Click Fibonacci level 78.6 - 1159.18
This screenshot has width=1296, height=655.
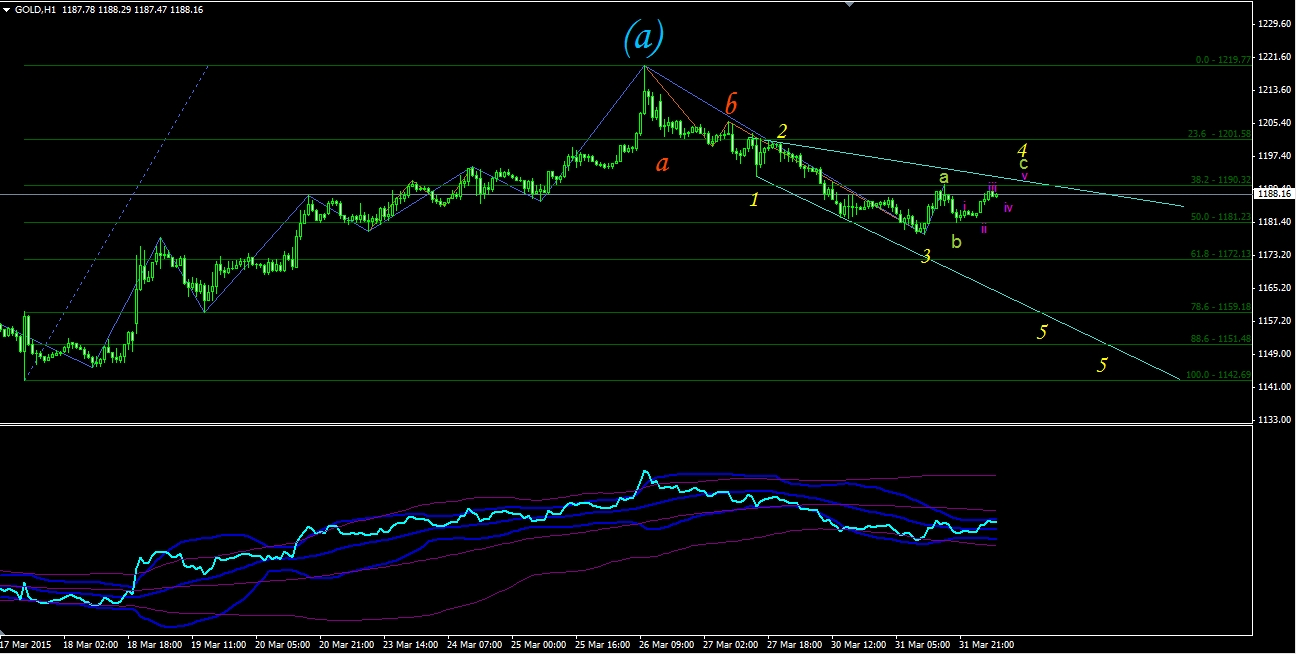tap(1220, 307)
